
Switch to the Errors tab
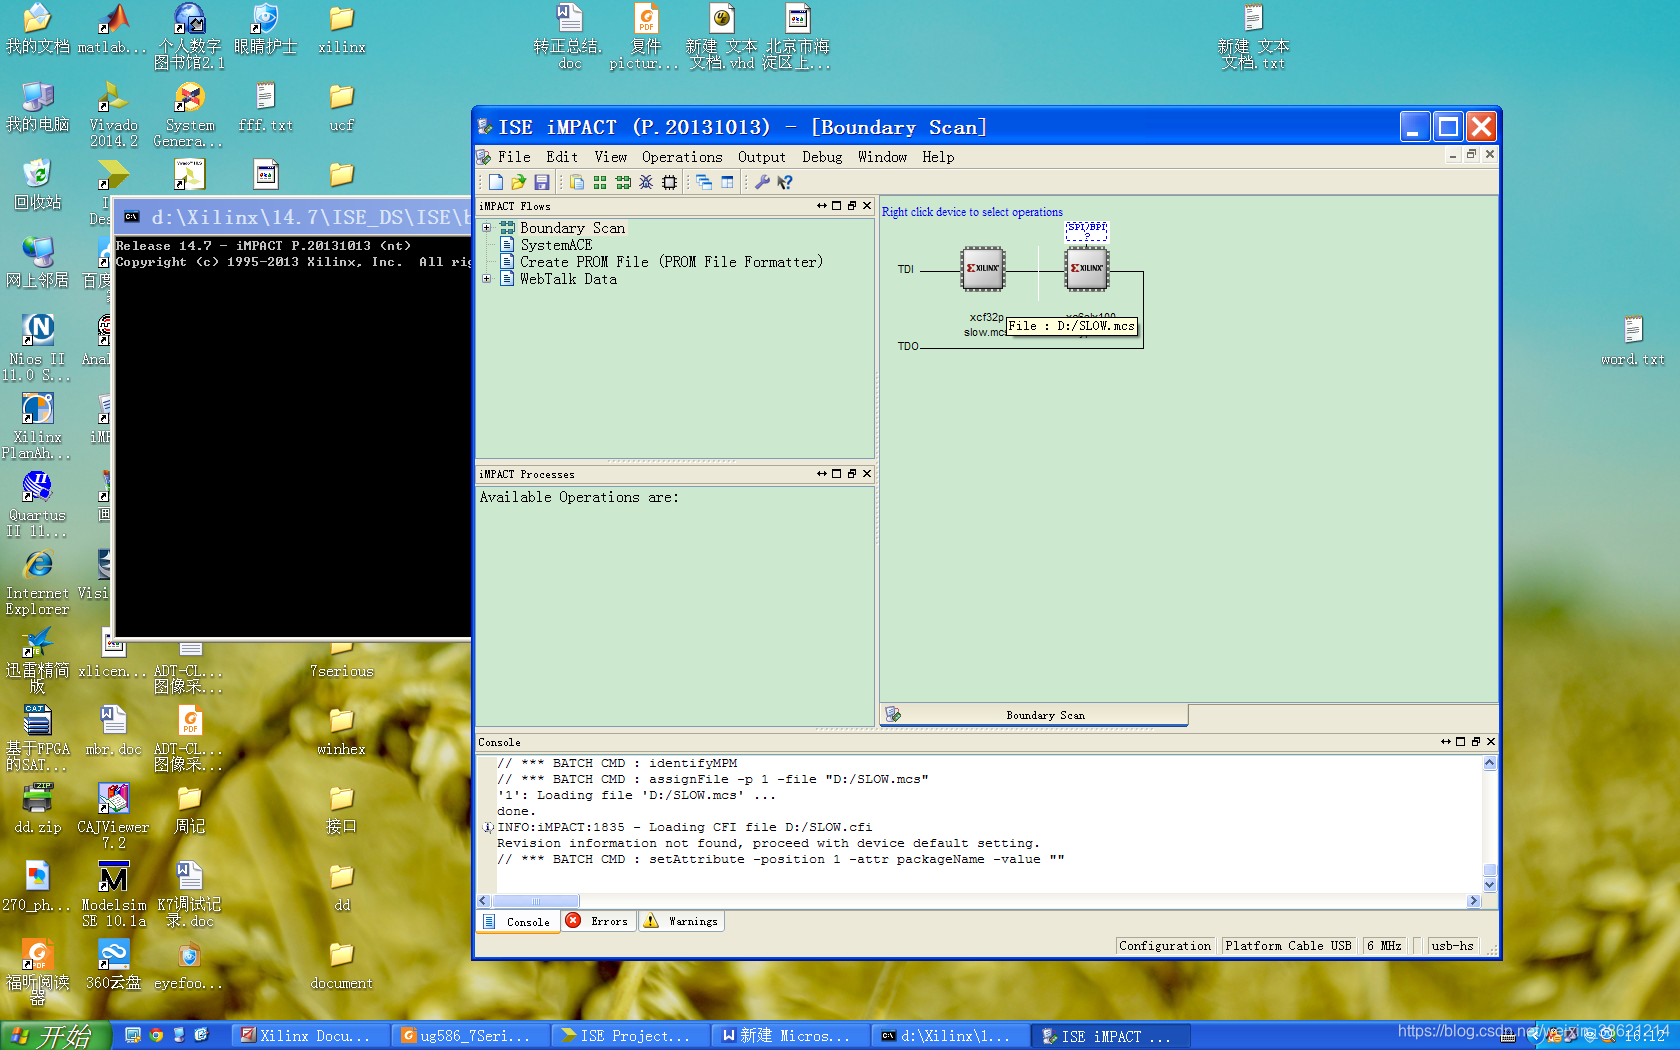pos(598,921)
